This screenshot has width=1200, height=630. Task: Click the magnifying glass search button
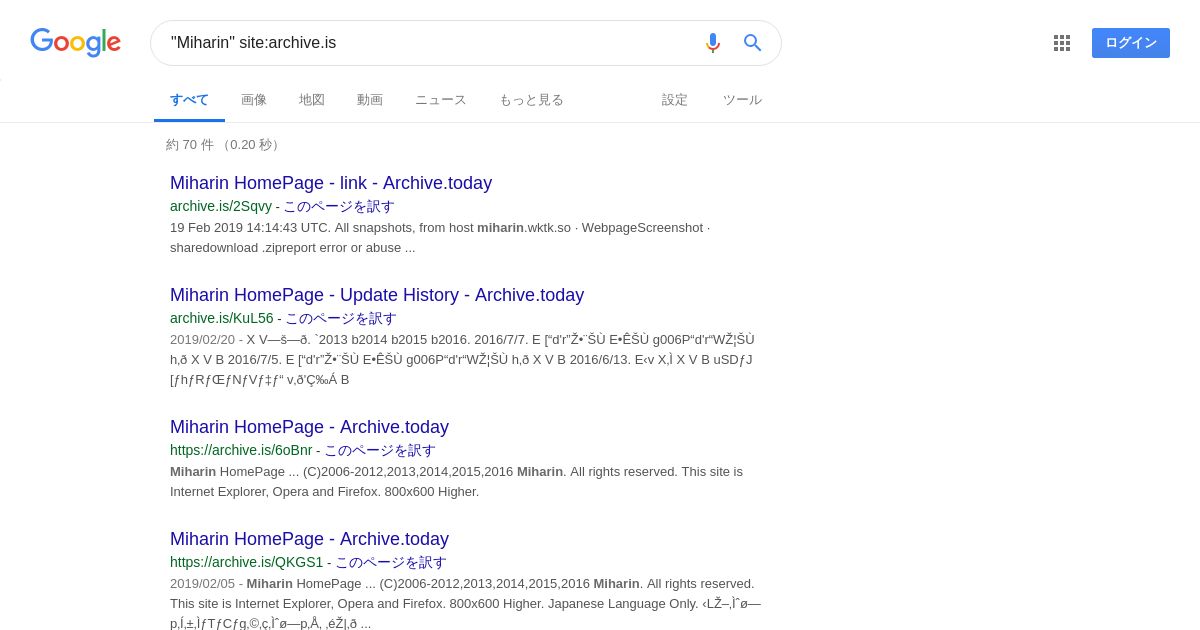(752, 43)
